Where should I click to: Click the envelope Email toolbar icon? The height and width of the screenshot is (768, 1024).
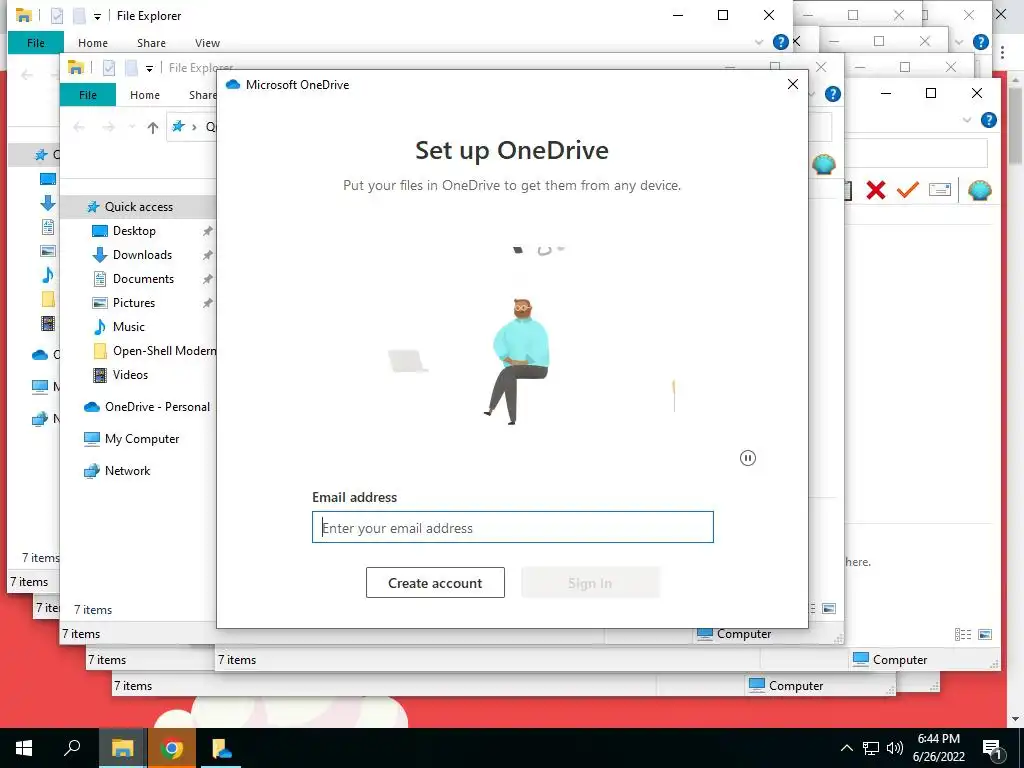pyautogui.click(x=939, y=190)
